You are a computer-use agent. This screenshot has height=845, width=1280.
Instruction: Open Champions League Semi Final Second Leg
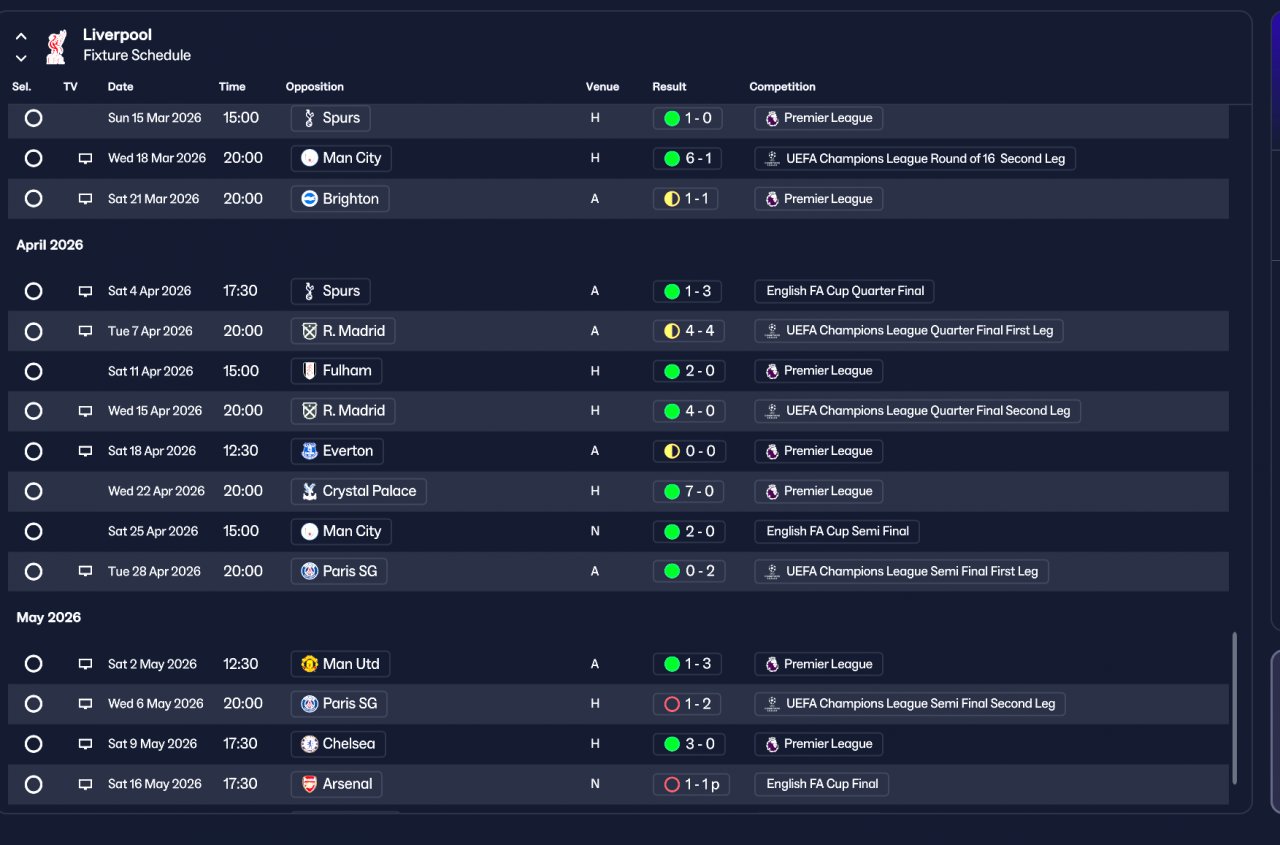click(910, 704)
